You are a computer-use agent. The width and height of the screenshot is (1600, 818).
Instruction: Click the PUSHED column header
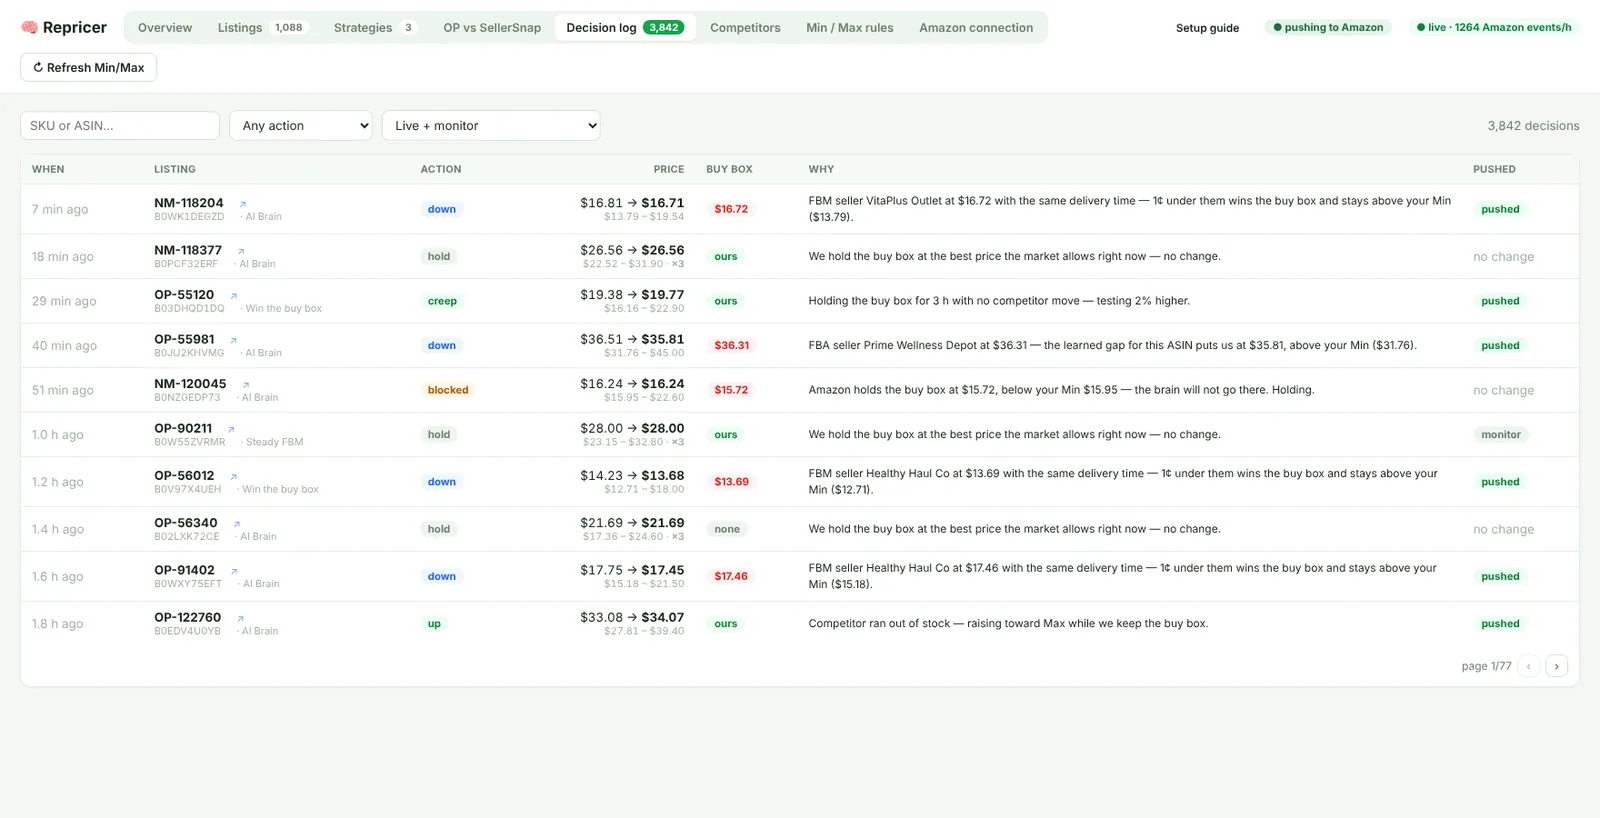click(1494, 169)
